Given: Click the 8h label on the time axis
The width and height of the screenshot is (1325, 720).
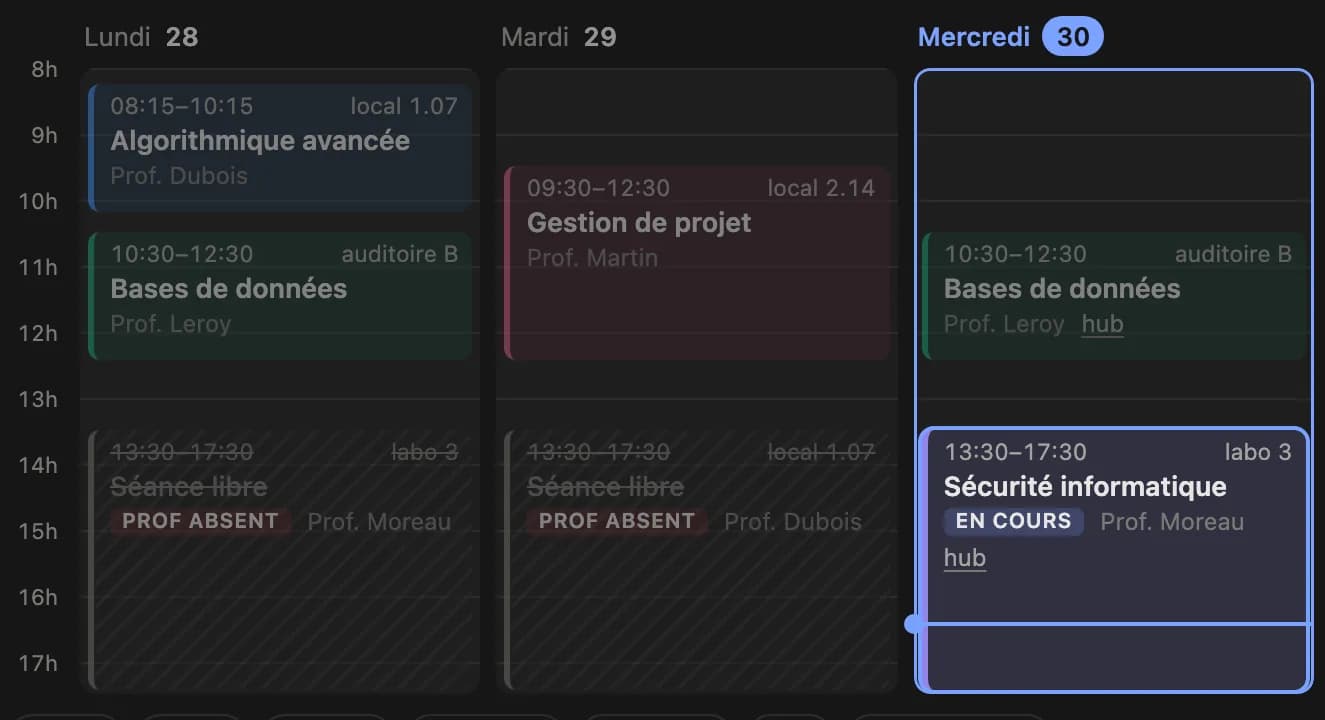Looking at the screenshot, I should (45, 69).
